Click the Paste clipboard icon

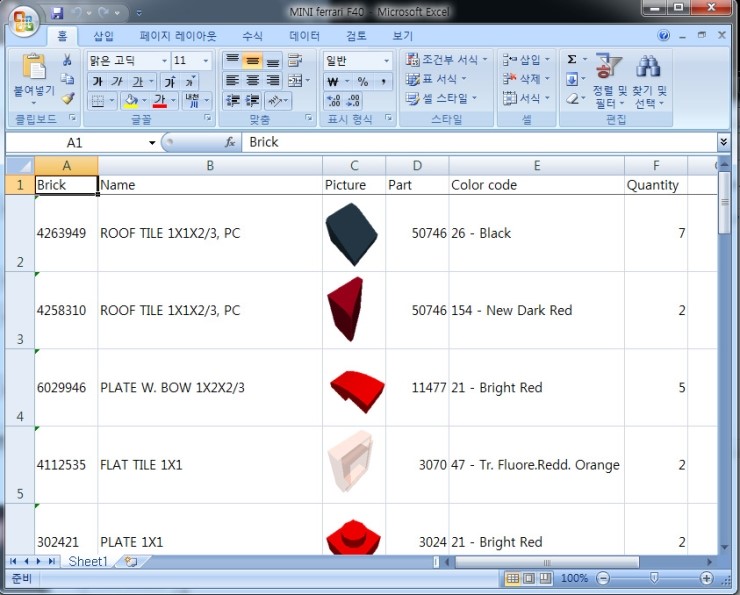(34, 67)
